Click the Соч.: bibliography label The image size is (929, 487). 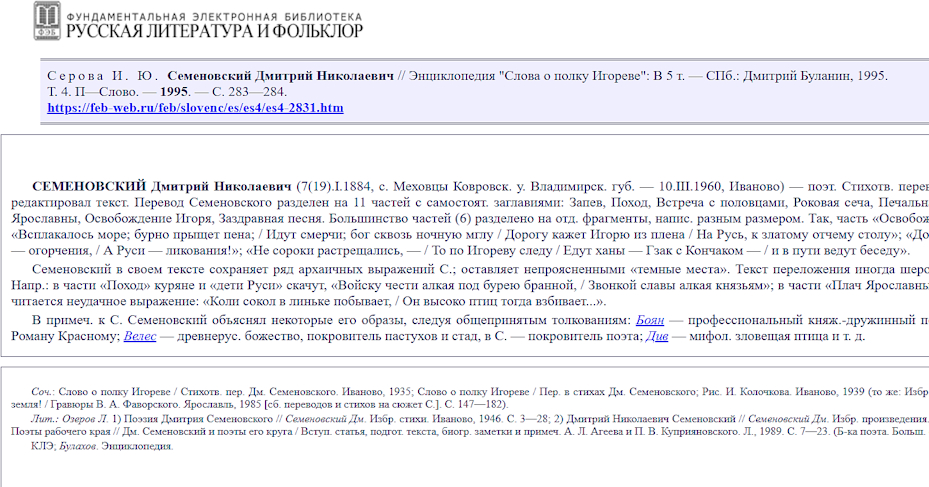(43, 392)
